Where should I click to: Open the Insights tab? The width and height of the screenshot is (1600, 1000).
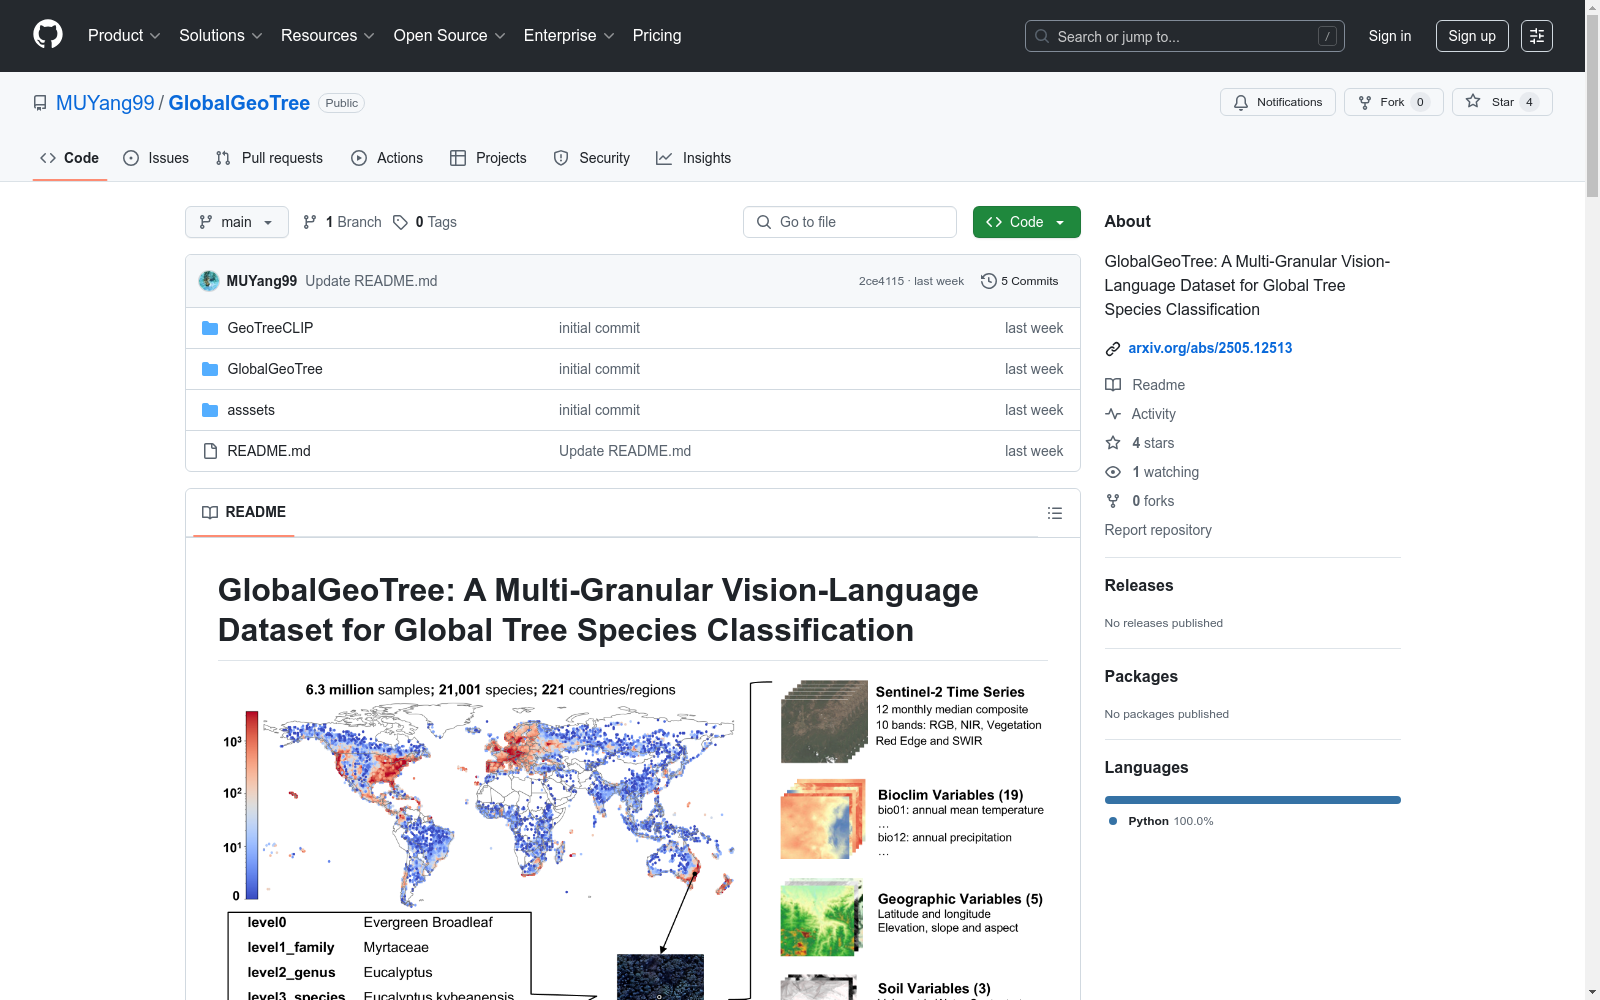[x=693, y=158]
